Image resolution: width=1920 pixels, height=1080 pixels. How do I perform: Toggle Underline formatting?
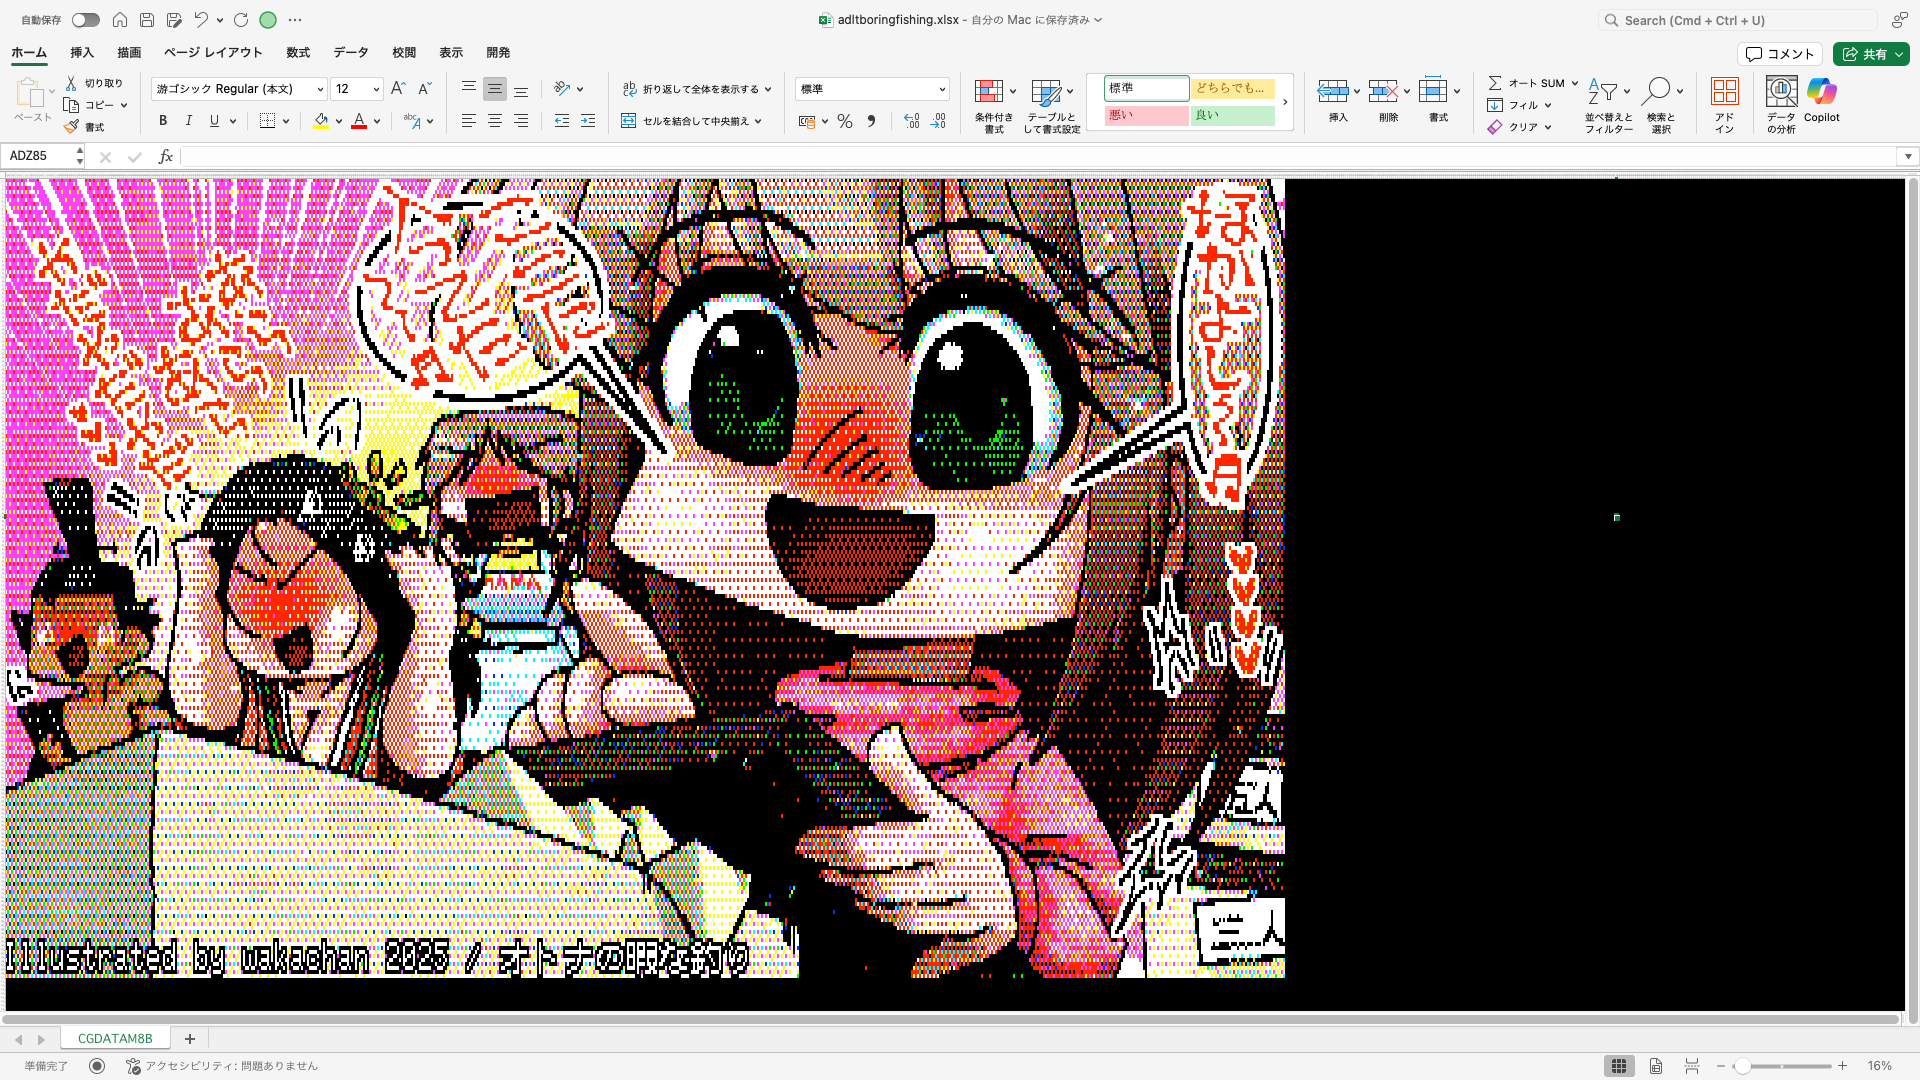click(214, 121)
